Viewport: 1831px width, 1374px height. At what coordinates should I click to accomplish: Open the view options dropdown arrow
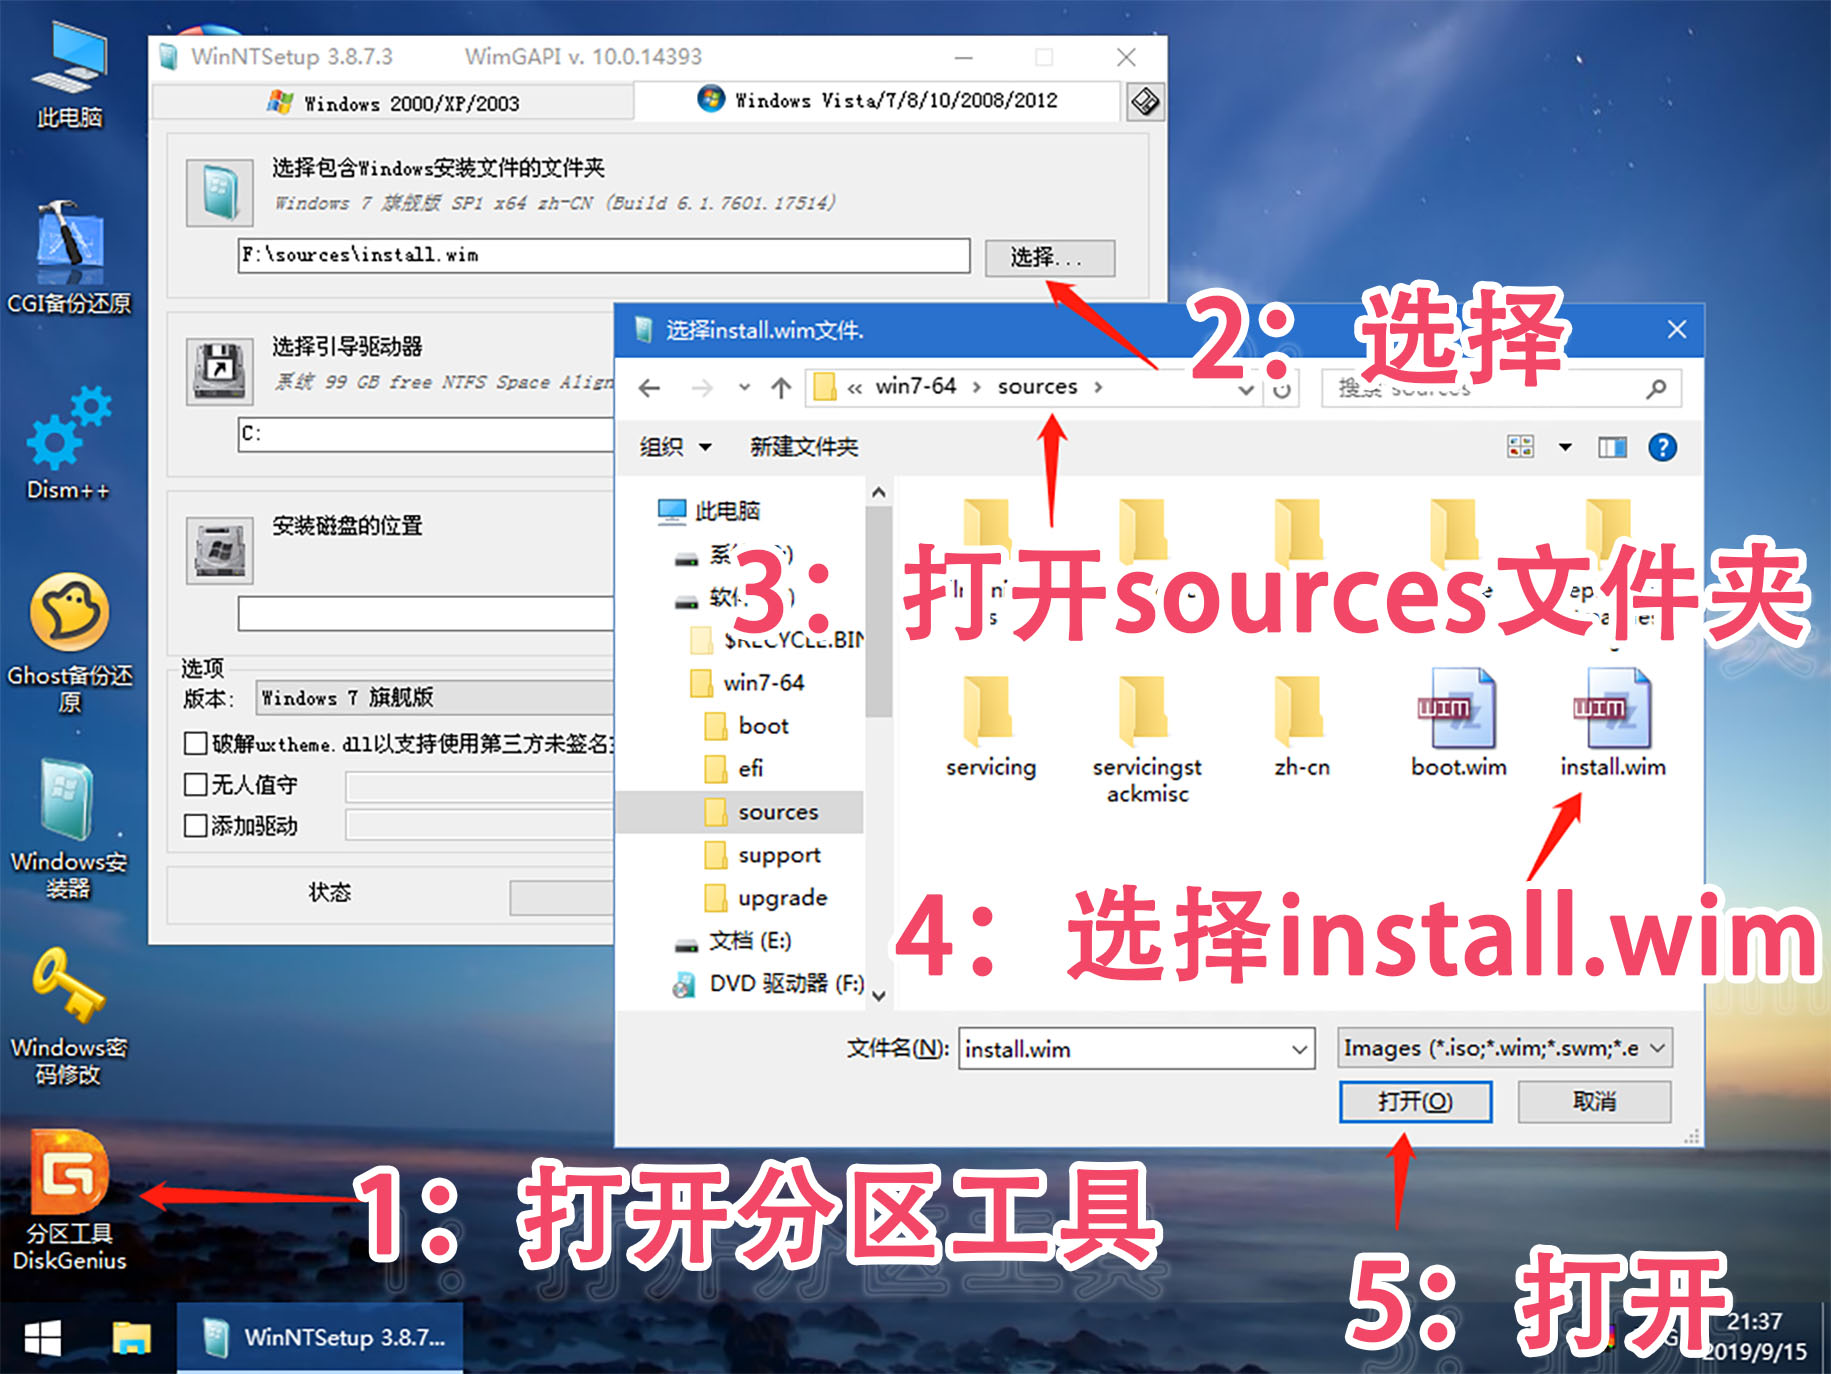coord(1565,447)
